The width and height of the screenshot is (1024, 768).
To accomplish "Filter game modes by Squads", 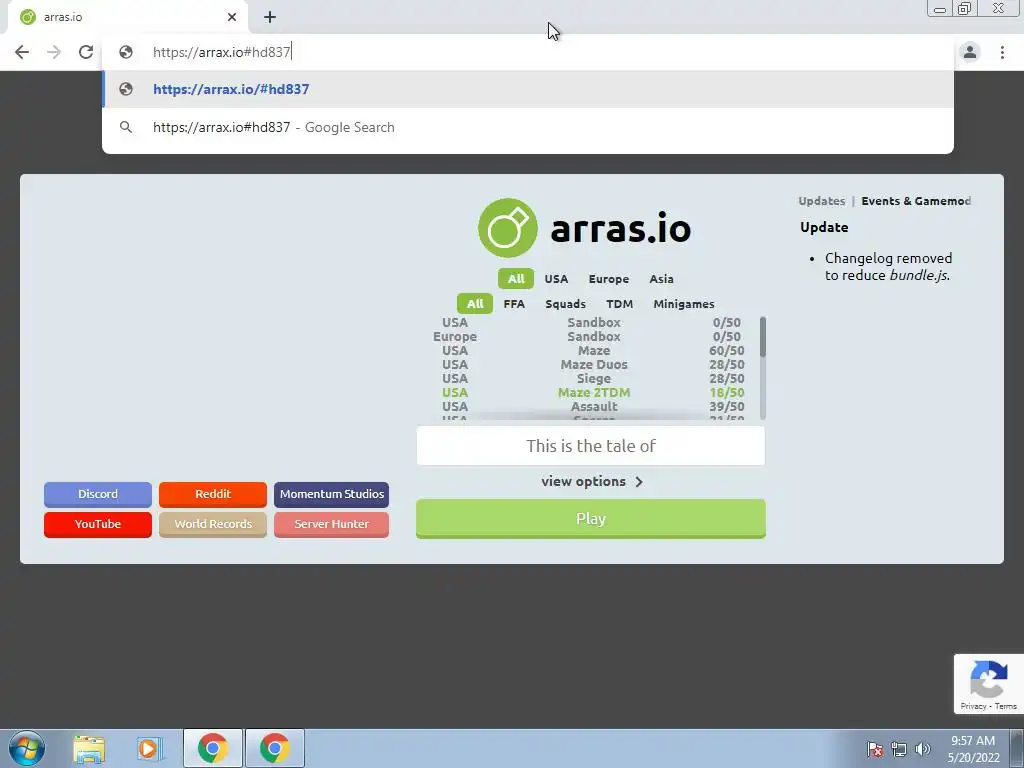I will (x=566, y=304).
